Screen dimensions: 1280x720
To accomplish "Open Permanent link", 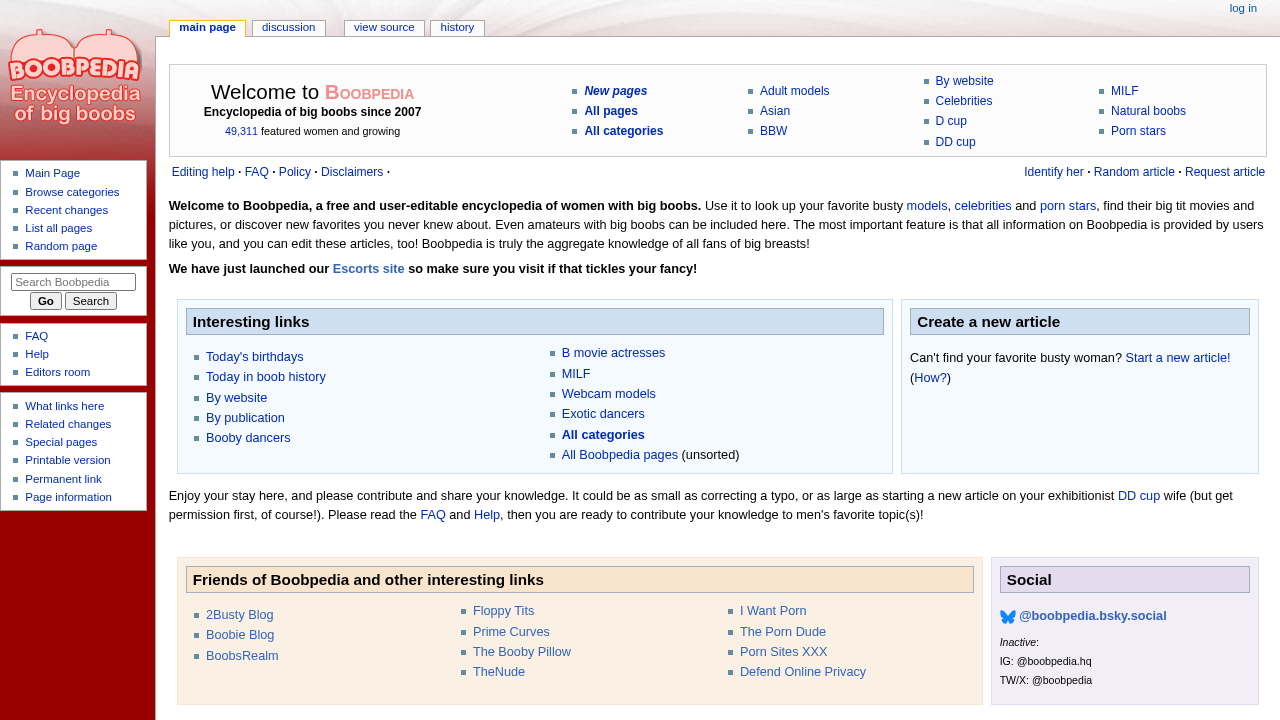I will [63, 479].
